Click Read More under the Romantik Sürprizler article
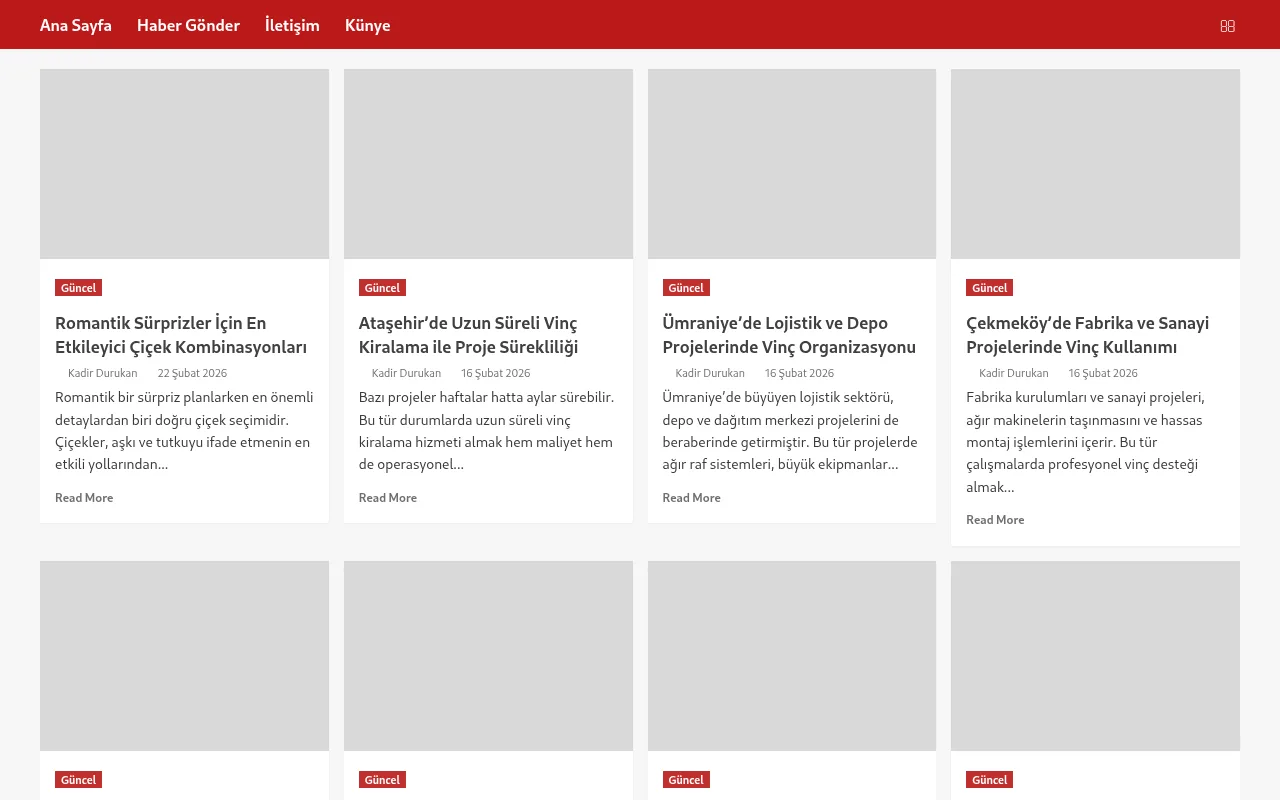This screenshot has width=1280, height=800. coord(84,498)
